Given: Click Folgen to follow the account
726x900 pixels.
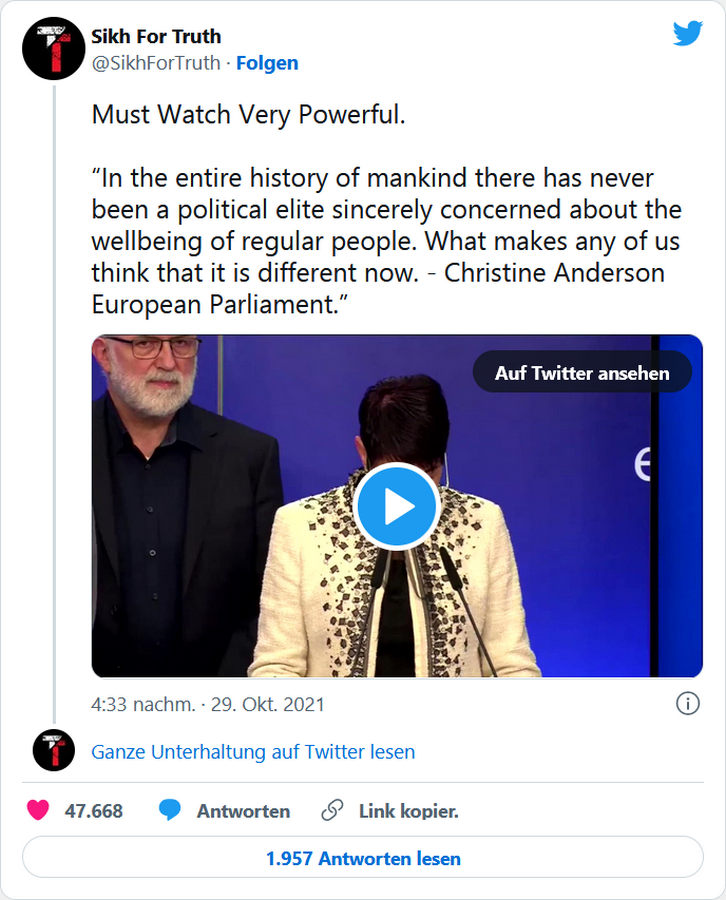Looking at the screenshot, I should click(x=267, y=63).
